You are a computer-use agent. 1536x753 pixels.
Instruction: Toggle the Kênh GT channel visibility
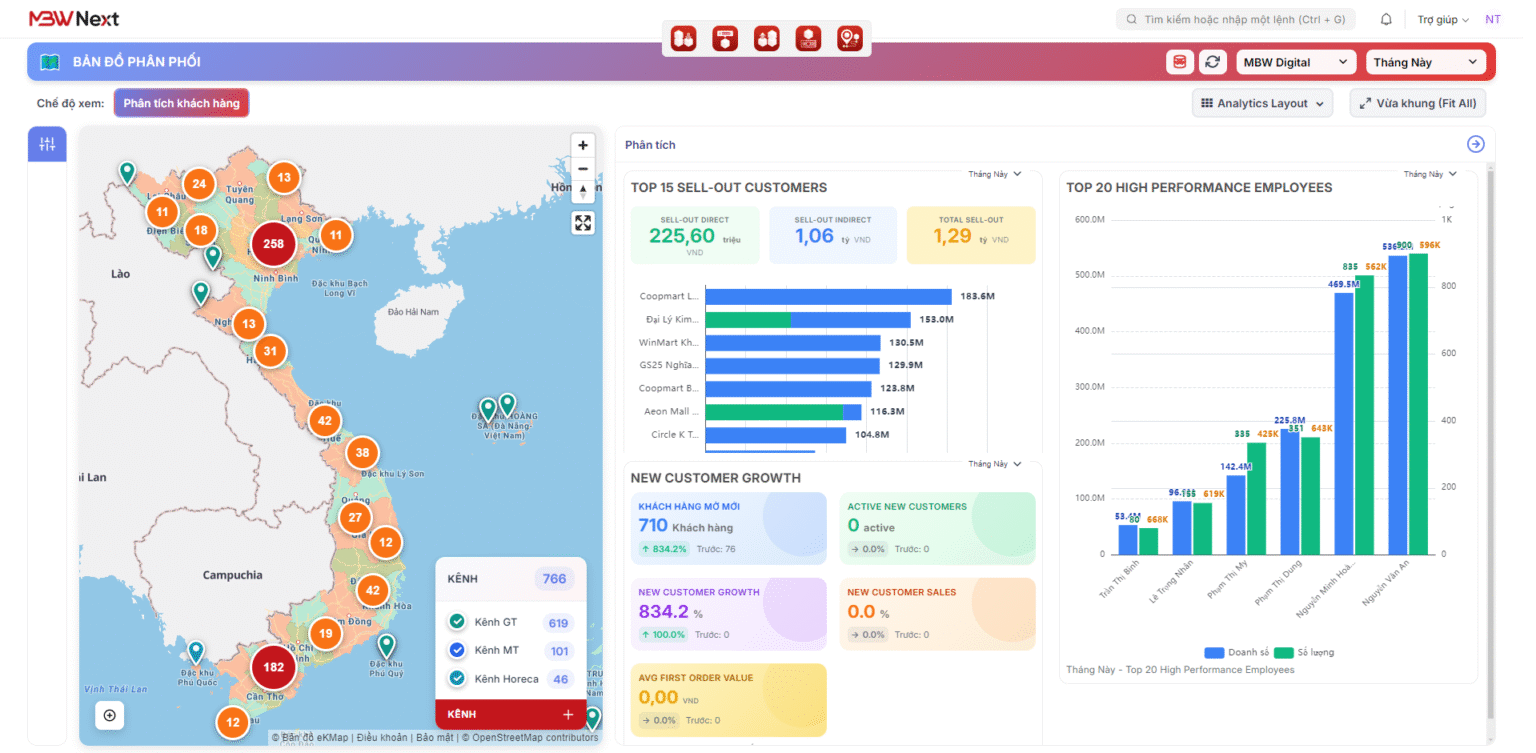456,622
